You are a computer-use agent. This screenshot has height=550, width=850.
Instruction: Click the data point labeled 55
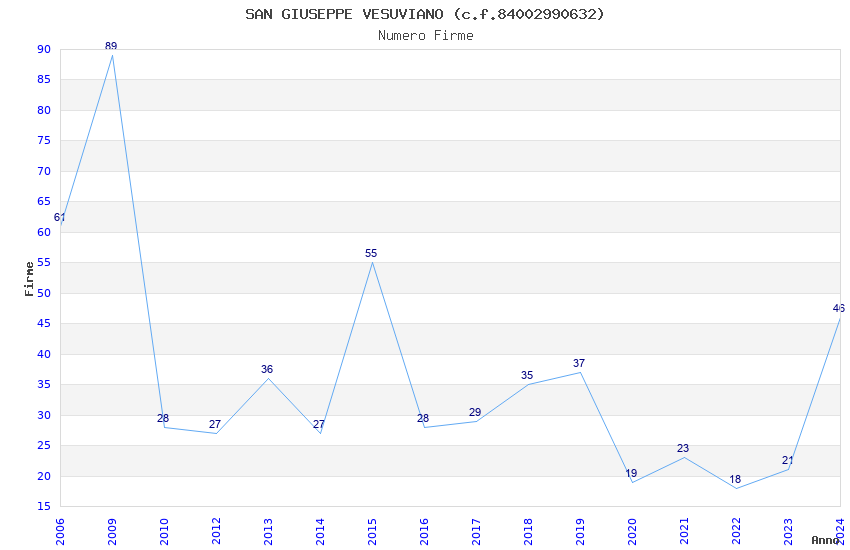(372, 262)
